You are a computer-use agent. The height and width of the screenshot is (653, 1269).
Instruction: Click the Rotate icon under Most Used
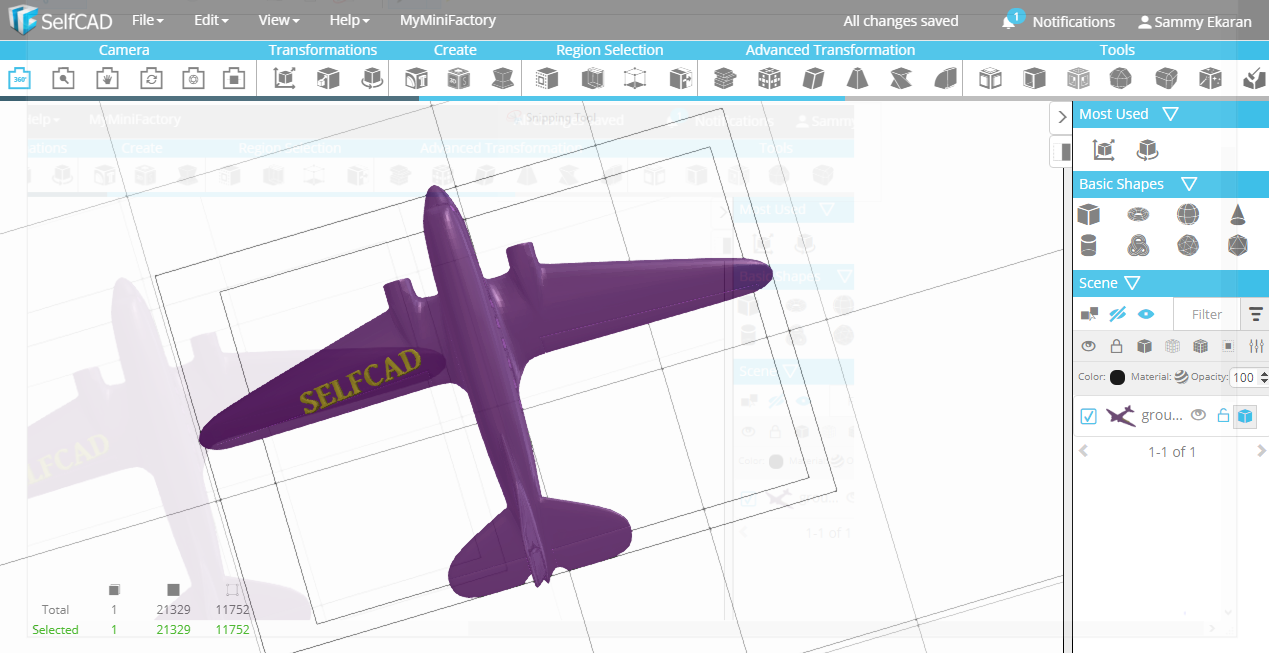[1147, 150]
